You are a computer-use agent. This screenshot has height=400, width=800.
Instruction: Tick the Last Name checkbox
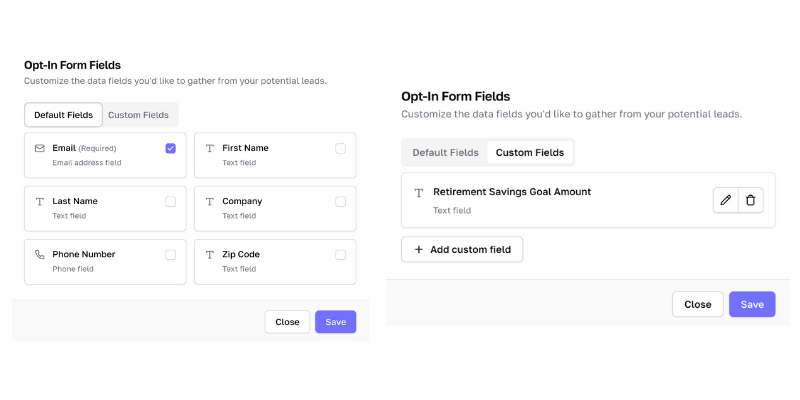coord(170,201)
